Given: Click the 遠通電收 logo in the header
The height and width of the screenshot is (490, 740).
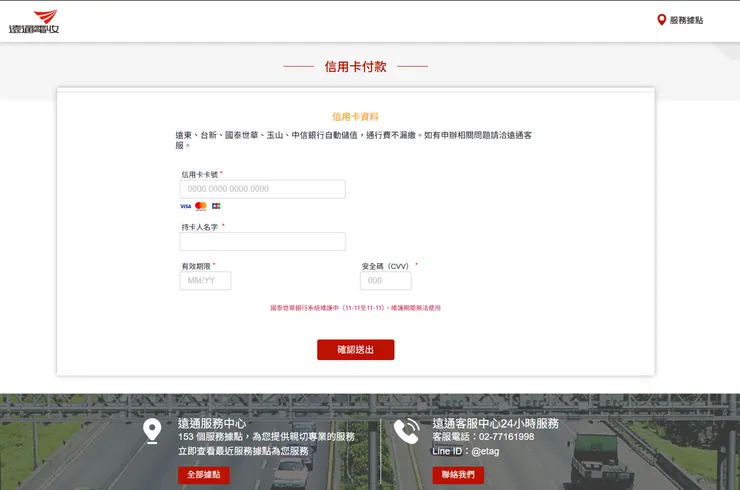Looking at the screenshot, I should pos(34,22).
